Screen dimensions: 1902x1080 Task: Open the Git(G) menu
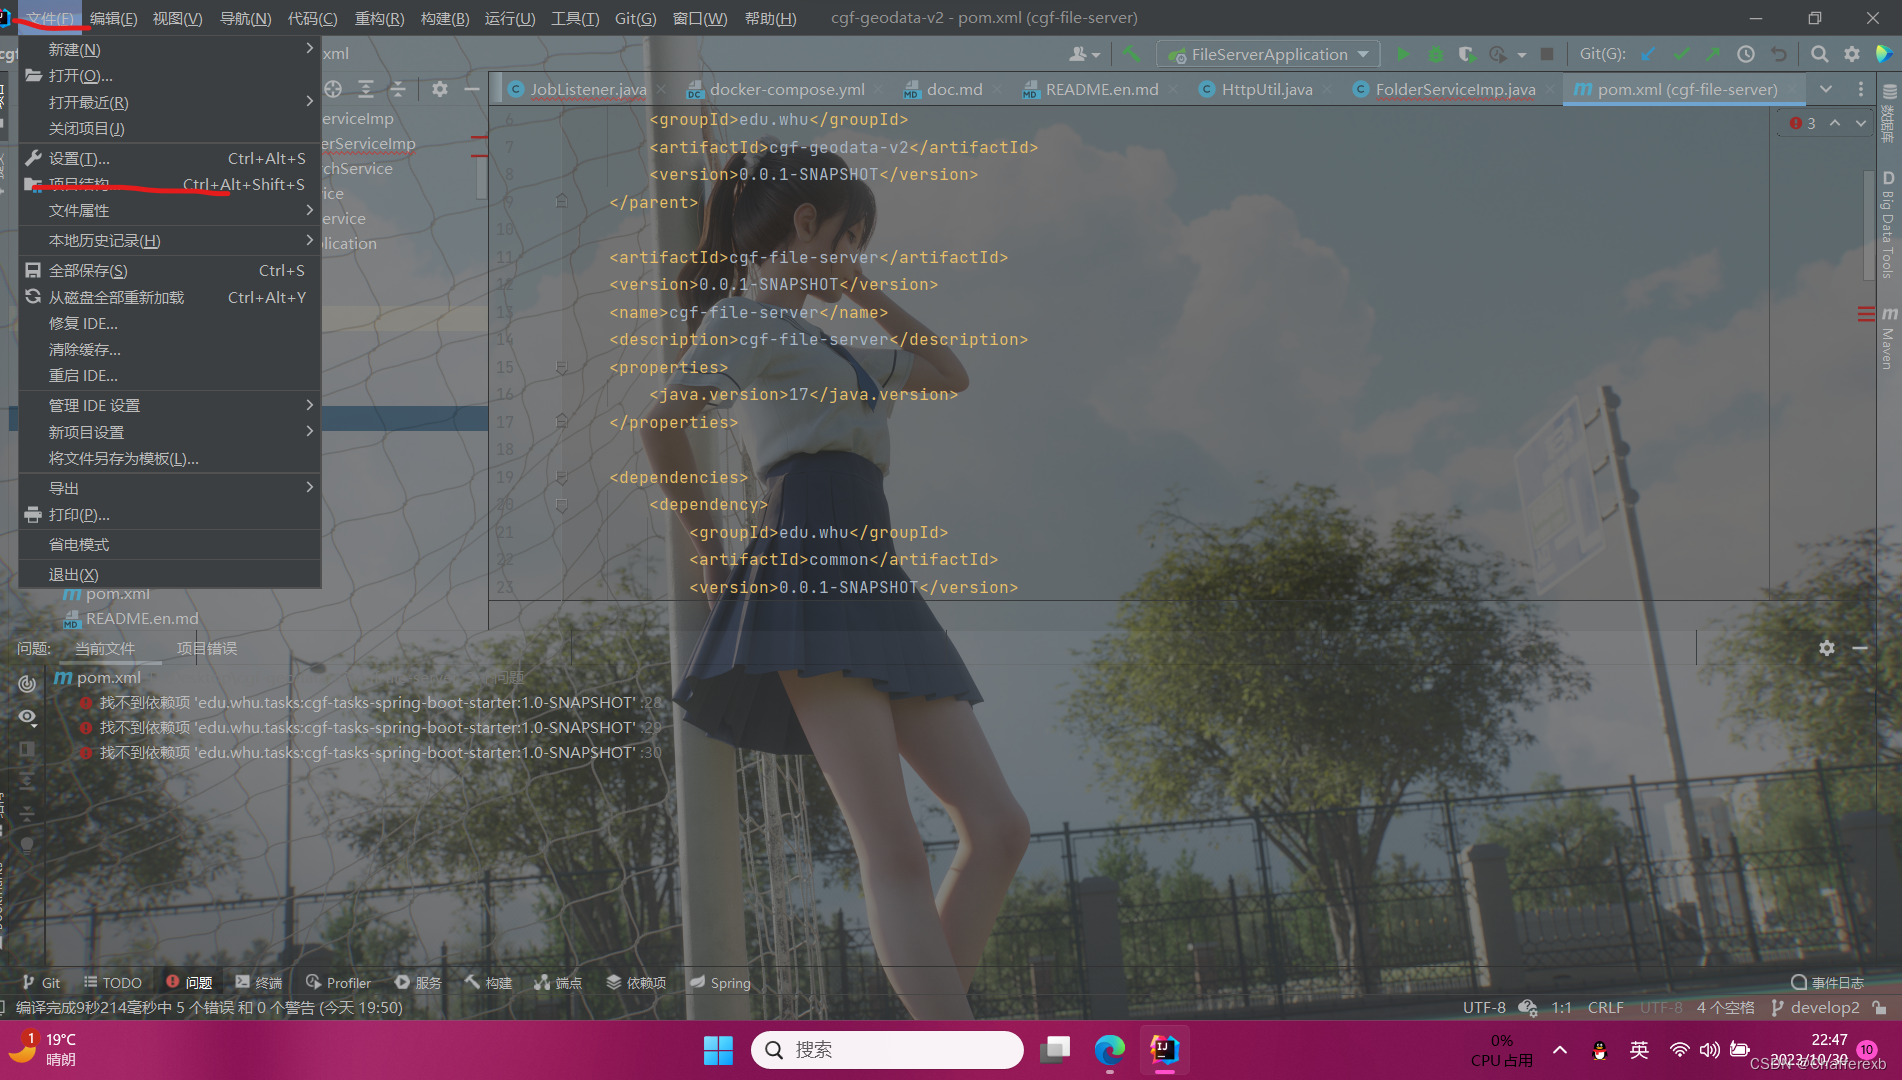[x=634, y=17]
